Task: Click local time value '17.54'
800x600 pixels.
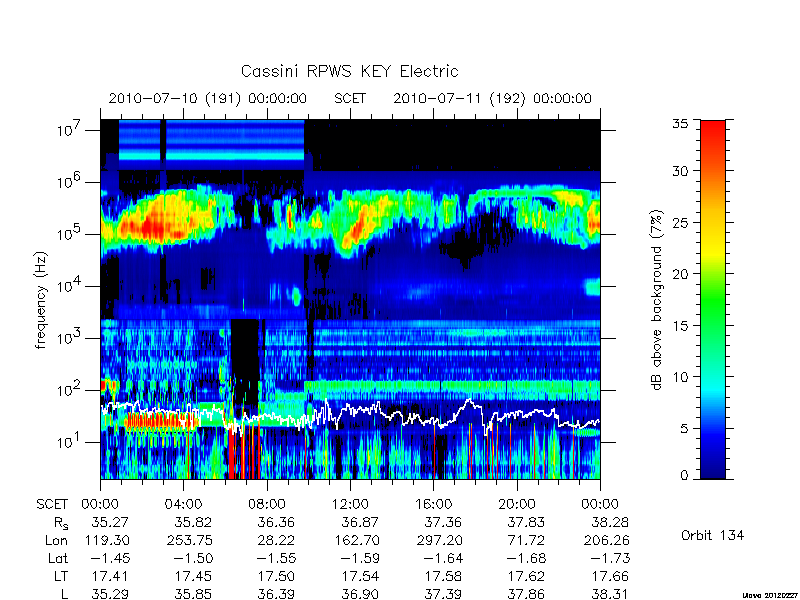Action: coord(360,577)
